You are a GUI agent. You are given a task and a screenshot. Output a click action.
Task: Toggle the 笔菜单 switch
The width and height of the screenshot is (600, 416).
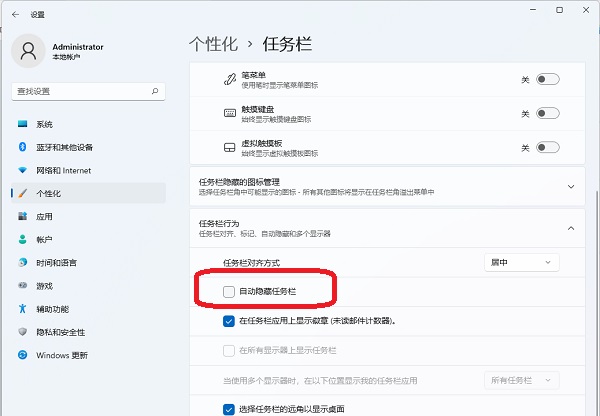548,79
